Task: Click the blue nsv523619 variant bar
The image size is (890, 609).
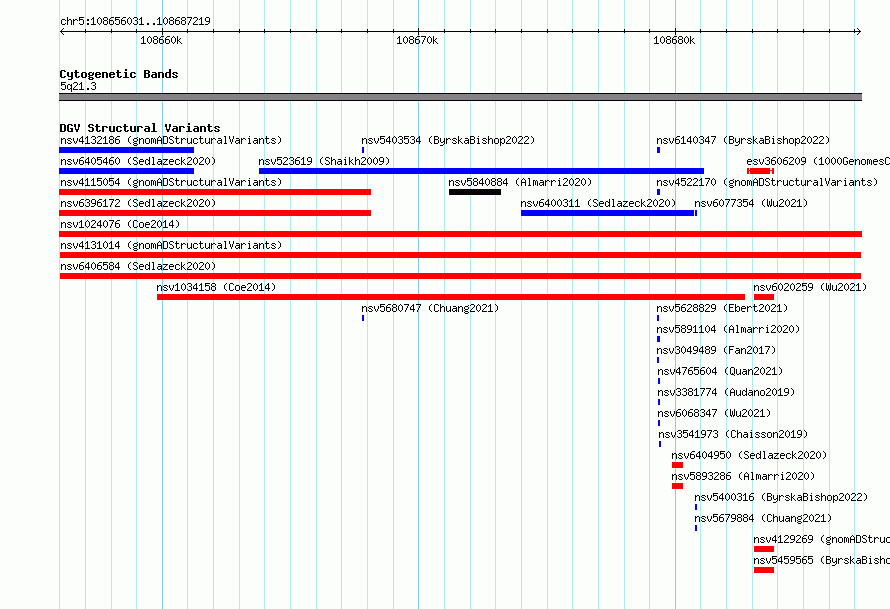Action: point(481,171)
